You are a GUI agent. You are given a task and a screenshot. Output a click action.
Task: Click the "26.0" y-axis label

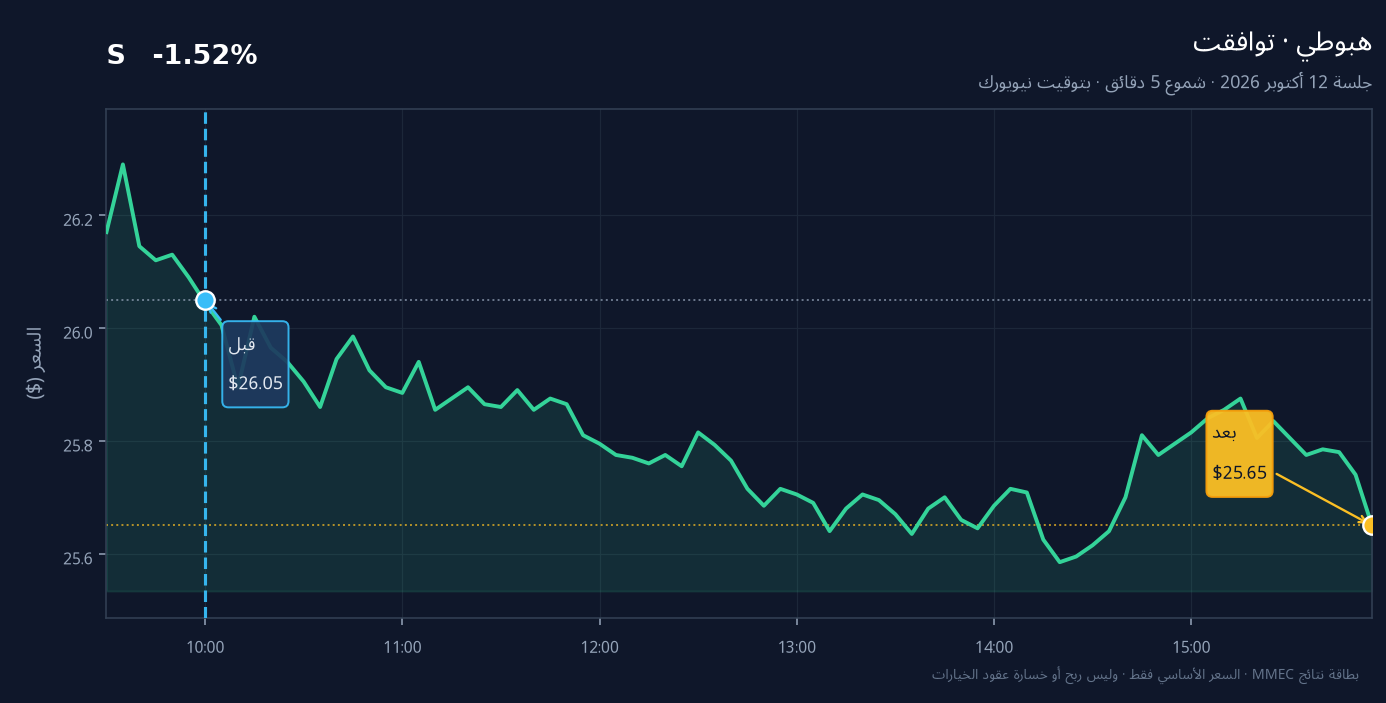pyautogui.click(x=78, y=331)
